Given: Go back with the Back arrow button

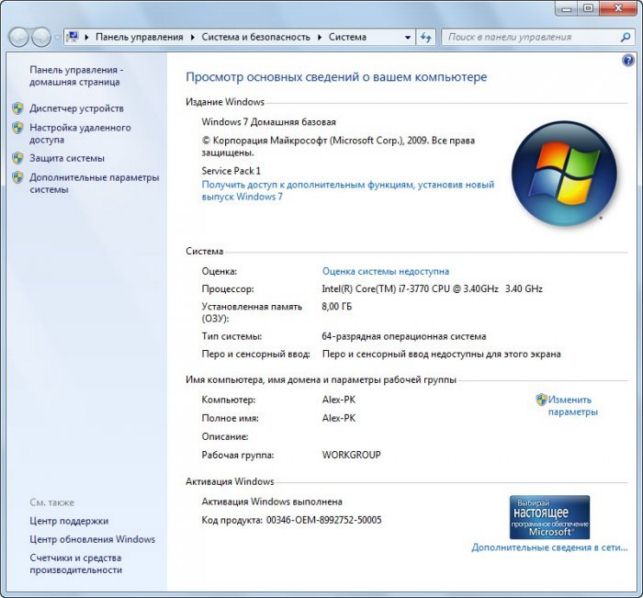Looking at the screenshot, I should 18,37.
